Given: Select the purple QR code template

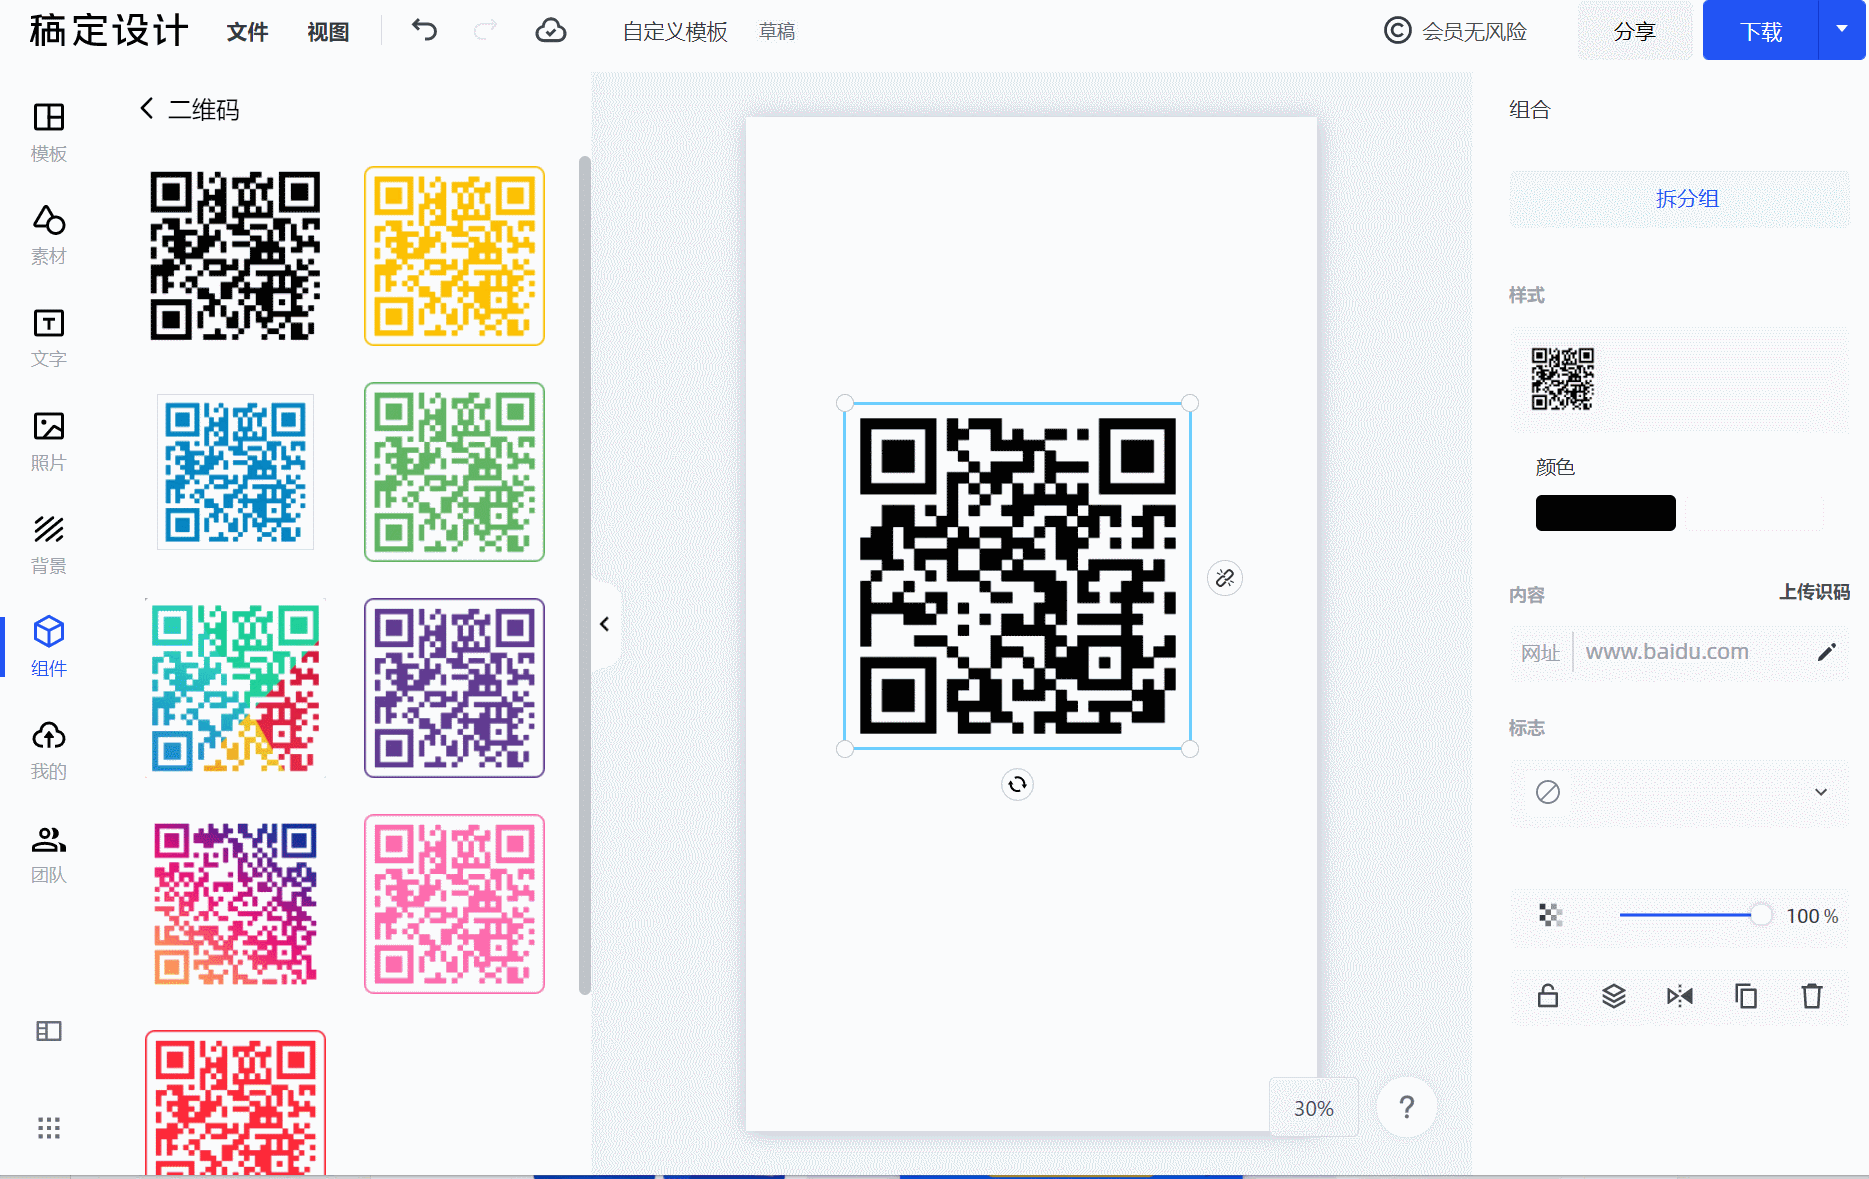Looking at the screenshot, I should coord(454,688).
